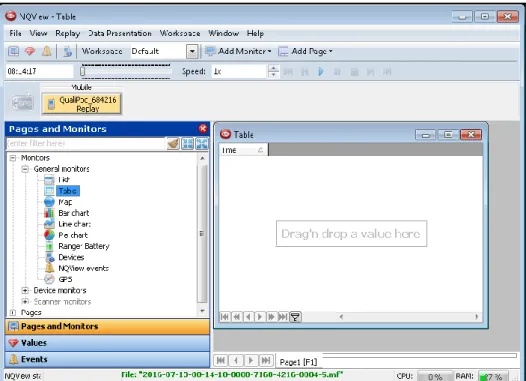Switch to Pages and Monitors section
The image size is (526, 381).
point(107,326)
